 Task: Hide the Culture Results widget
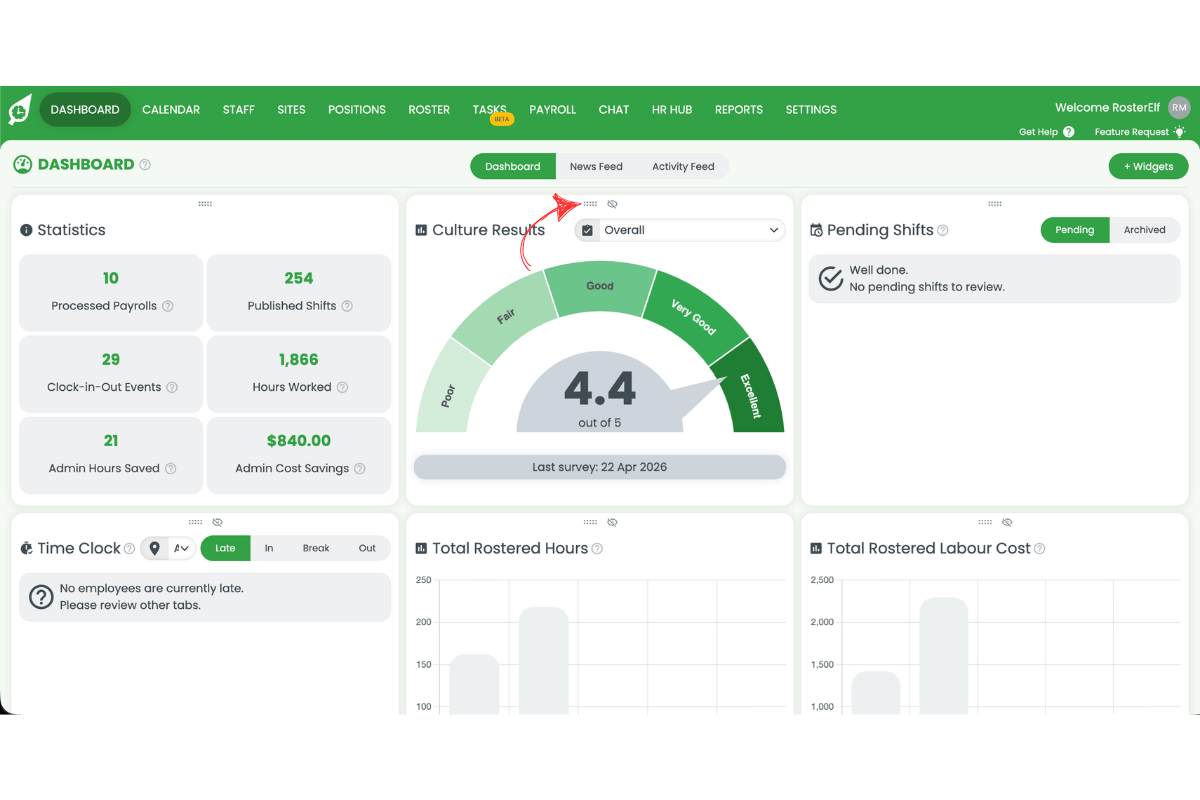click(612, 203)
